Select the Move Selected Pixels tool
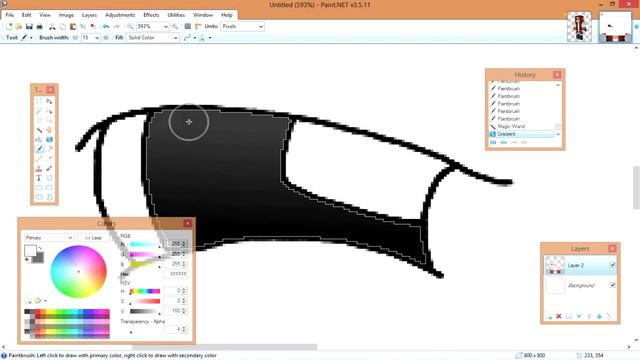Screen dimensions: 640x360 [x=49, y=101]
